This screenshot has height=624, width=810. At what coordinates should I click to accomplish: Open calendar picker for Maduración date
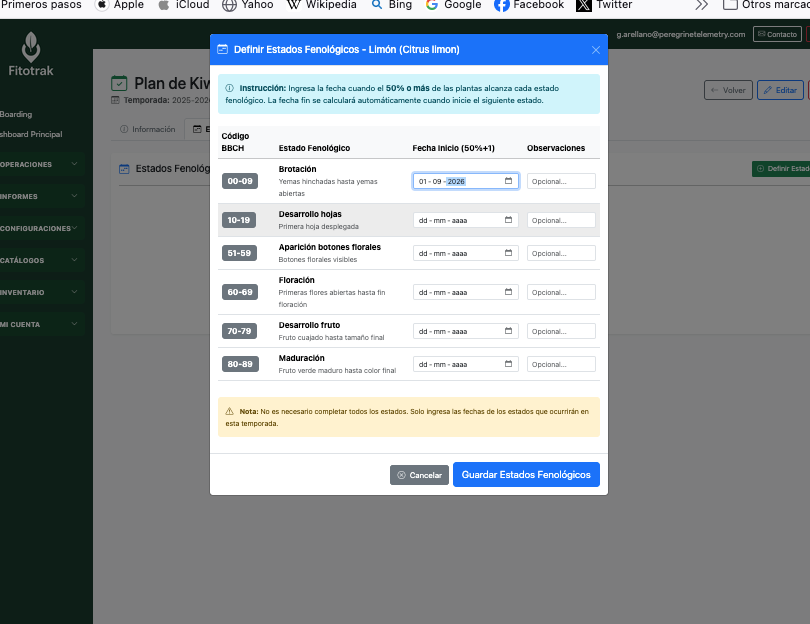coord(508,365)
